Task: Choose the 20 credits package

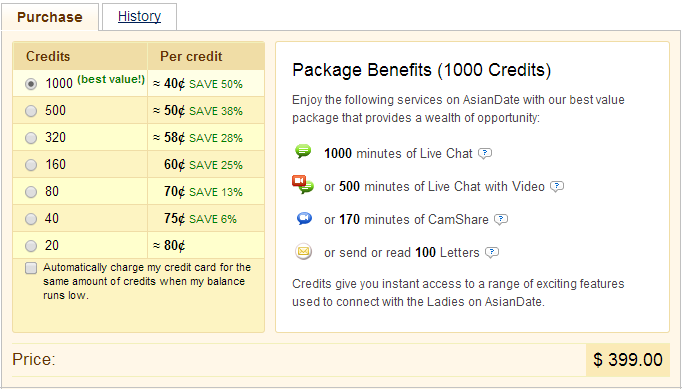Action: (x=31, y=246)
